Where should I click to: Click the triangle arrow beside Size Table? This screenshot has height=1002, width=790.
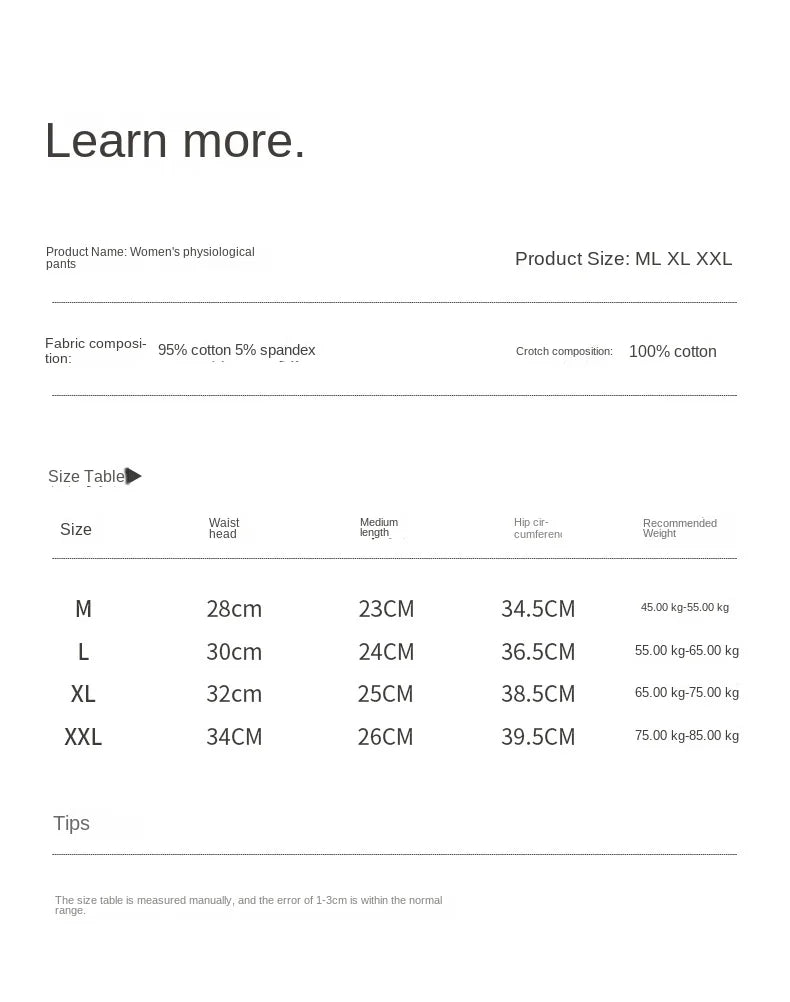[134, 476]
